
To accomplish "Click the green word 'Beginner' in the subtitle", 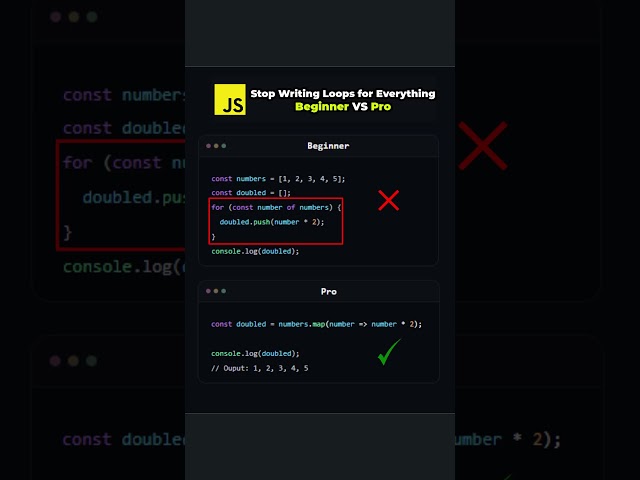I will (x=322, y=107).
